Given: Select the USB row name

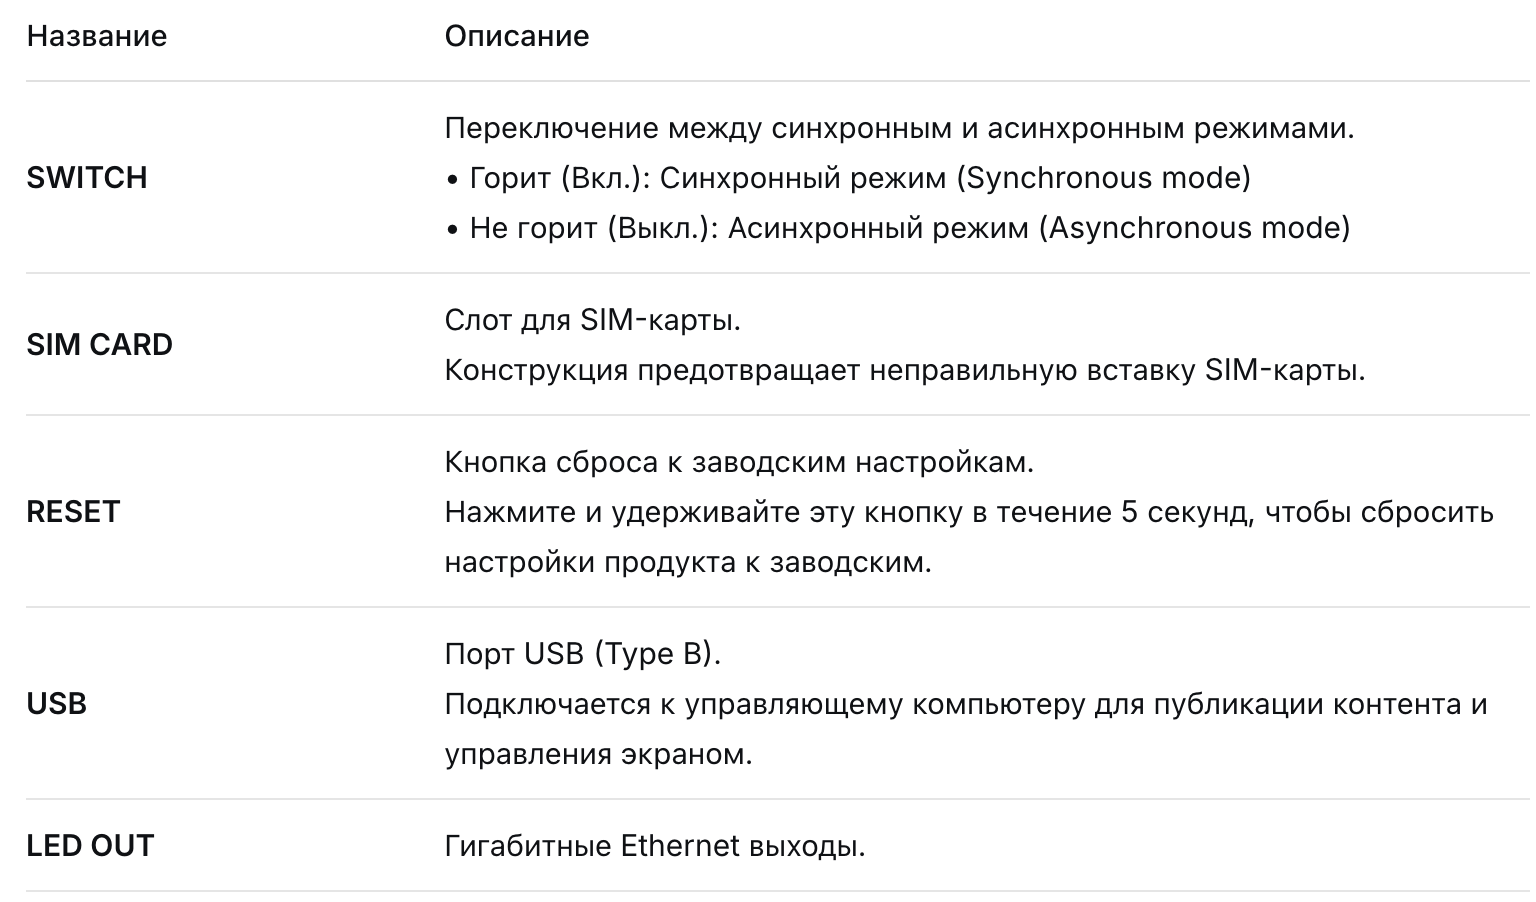Looking at the screenshot, I should 56,704.
